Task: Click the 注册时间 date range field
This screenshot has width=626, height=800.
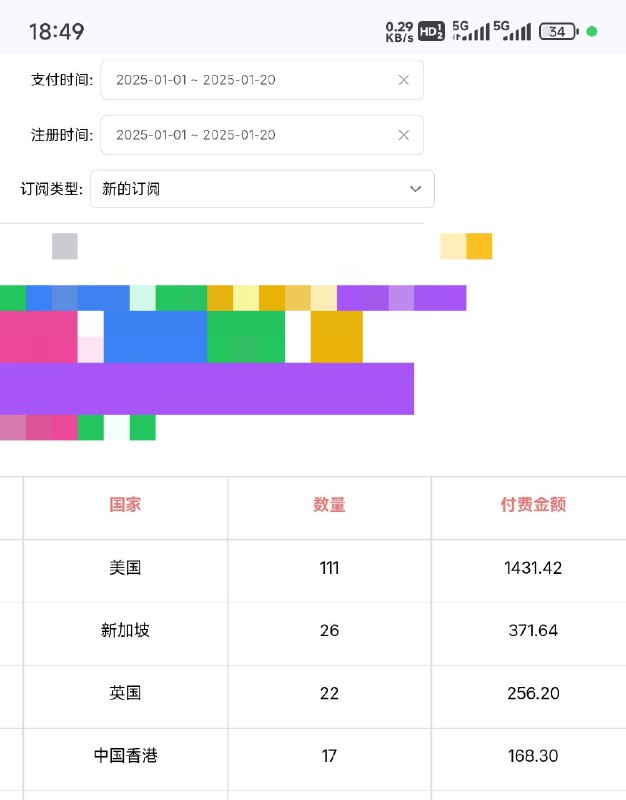Action: click(x=262, y=135)
